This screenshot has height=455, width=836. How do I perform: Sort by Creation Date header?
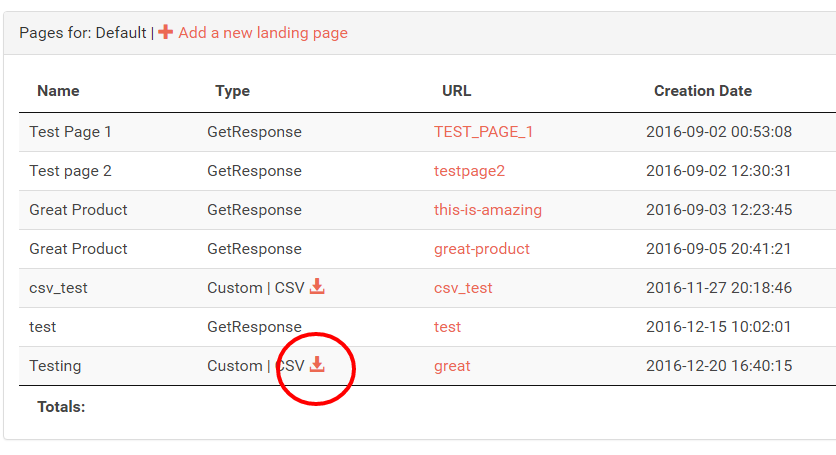[703, 91]
